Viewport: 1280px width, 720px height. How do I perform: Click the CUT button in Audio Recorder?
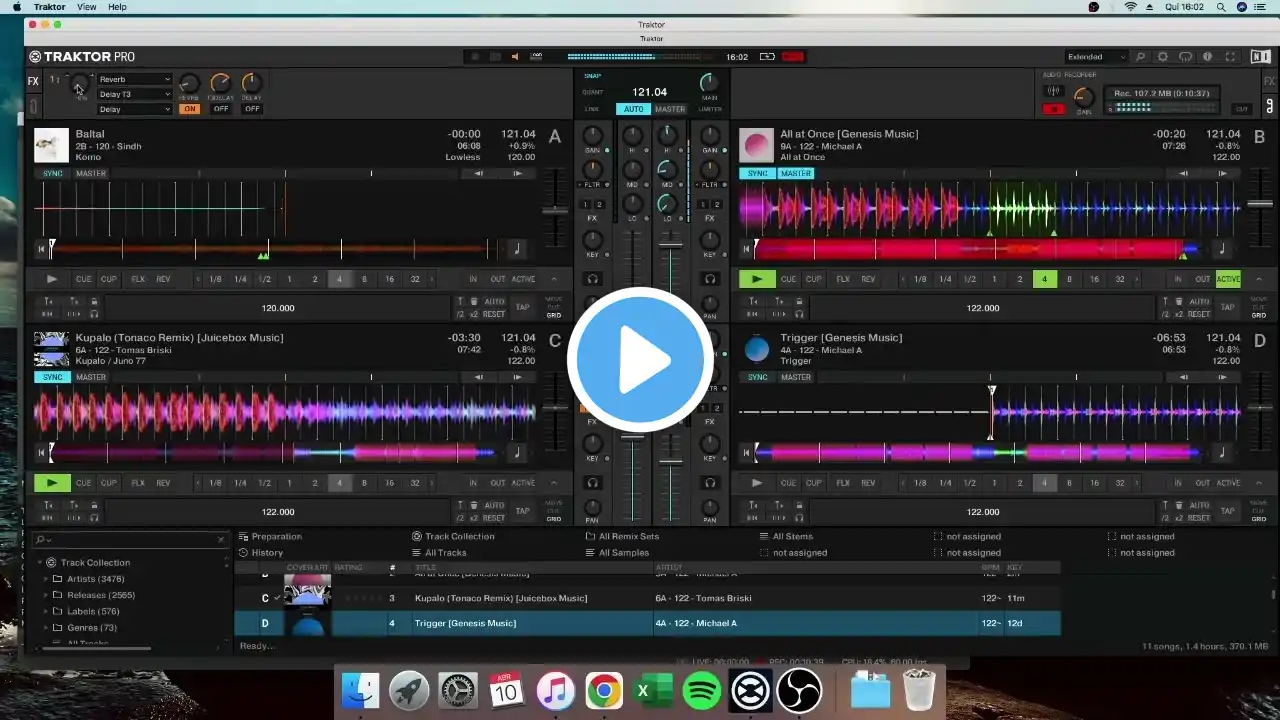pos(1242,109)
